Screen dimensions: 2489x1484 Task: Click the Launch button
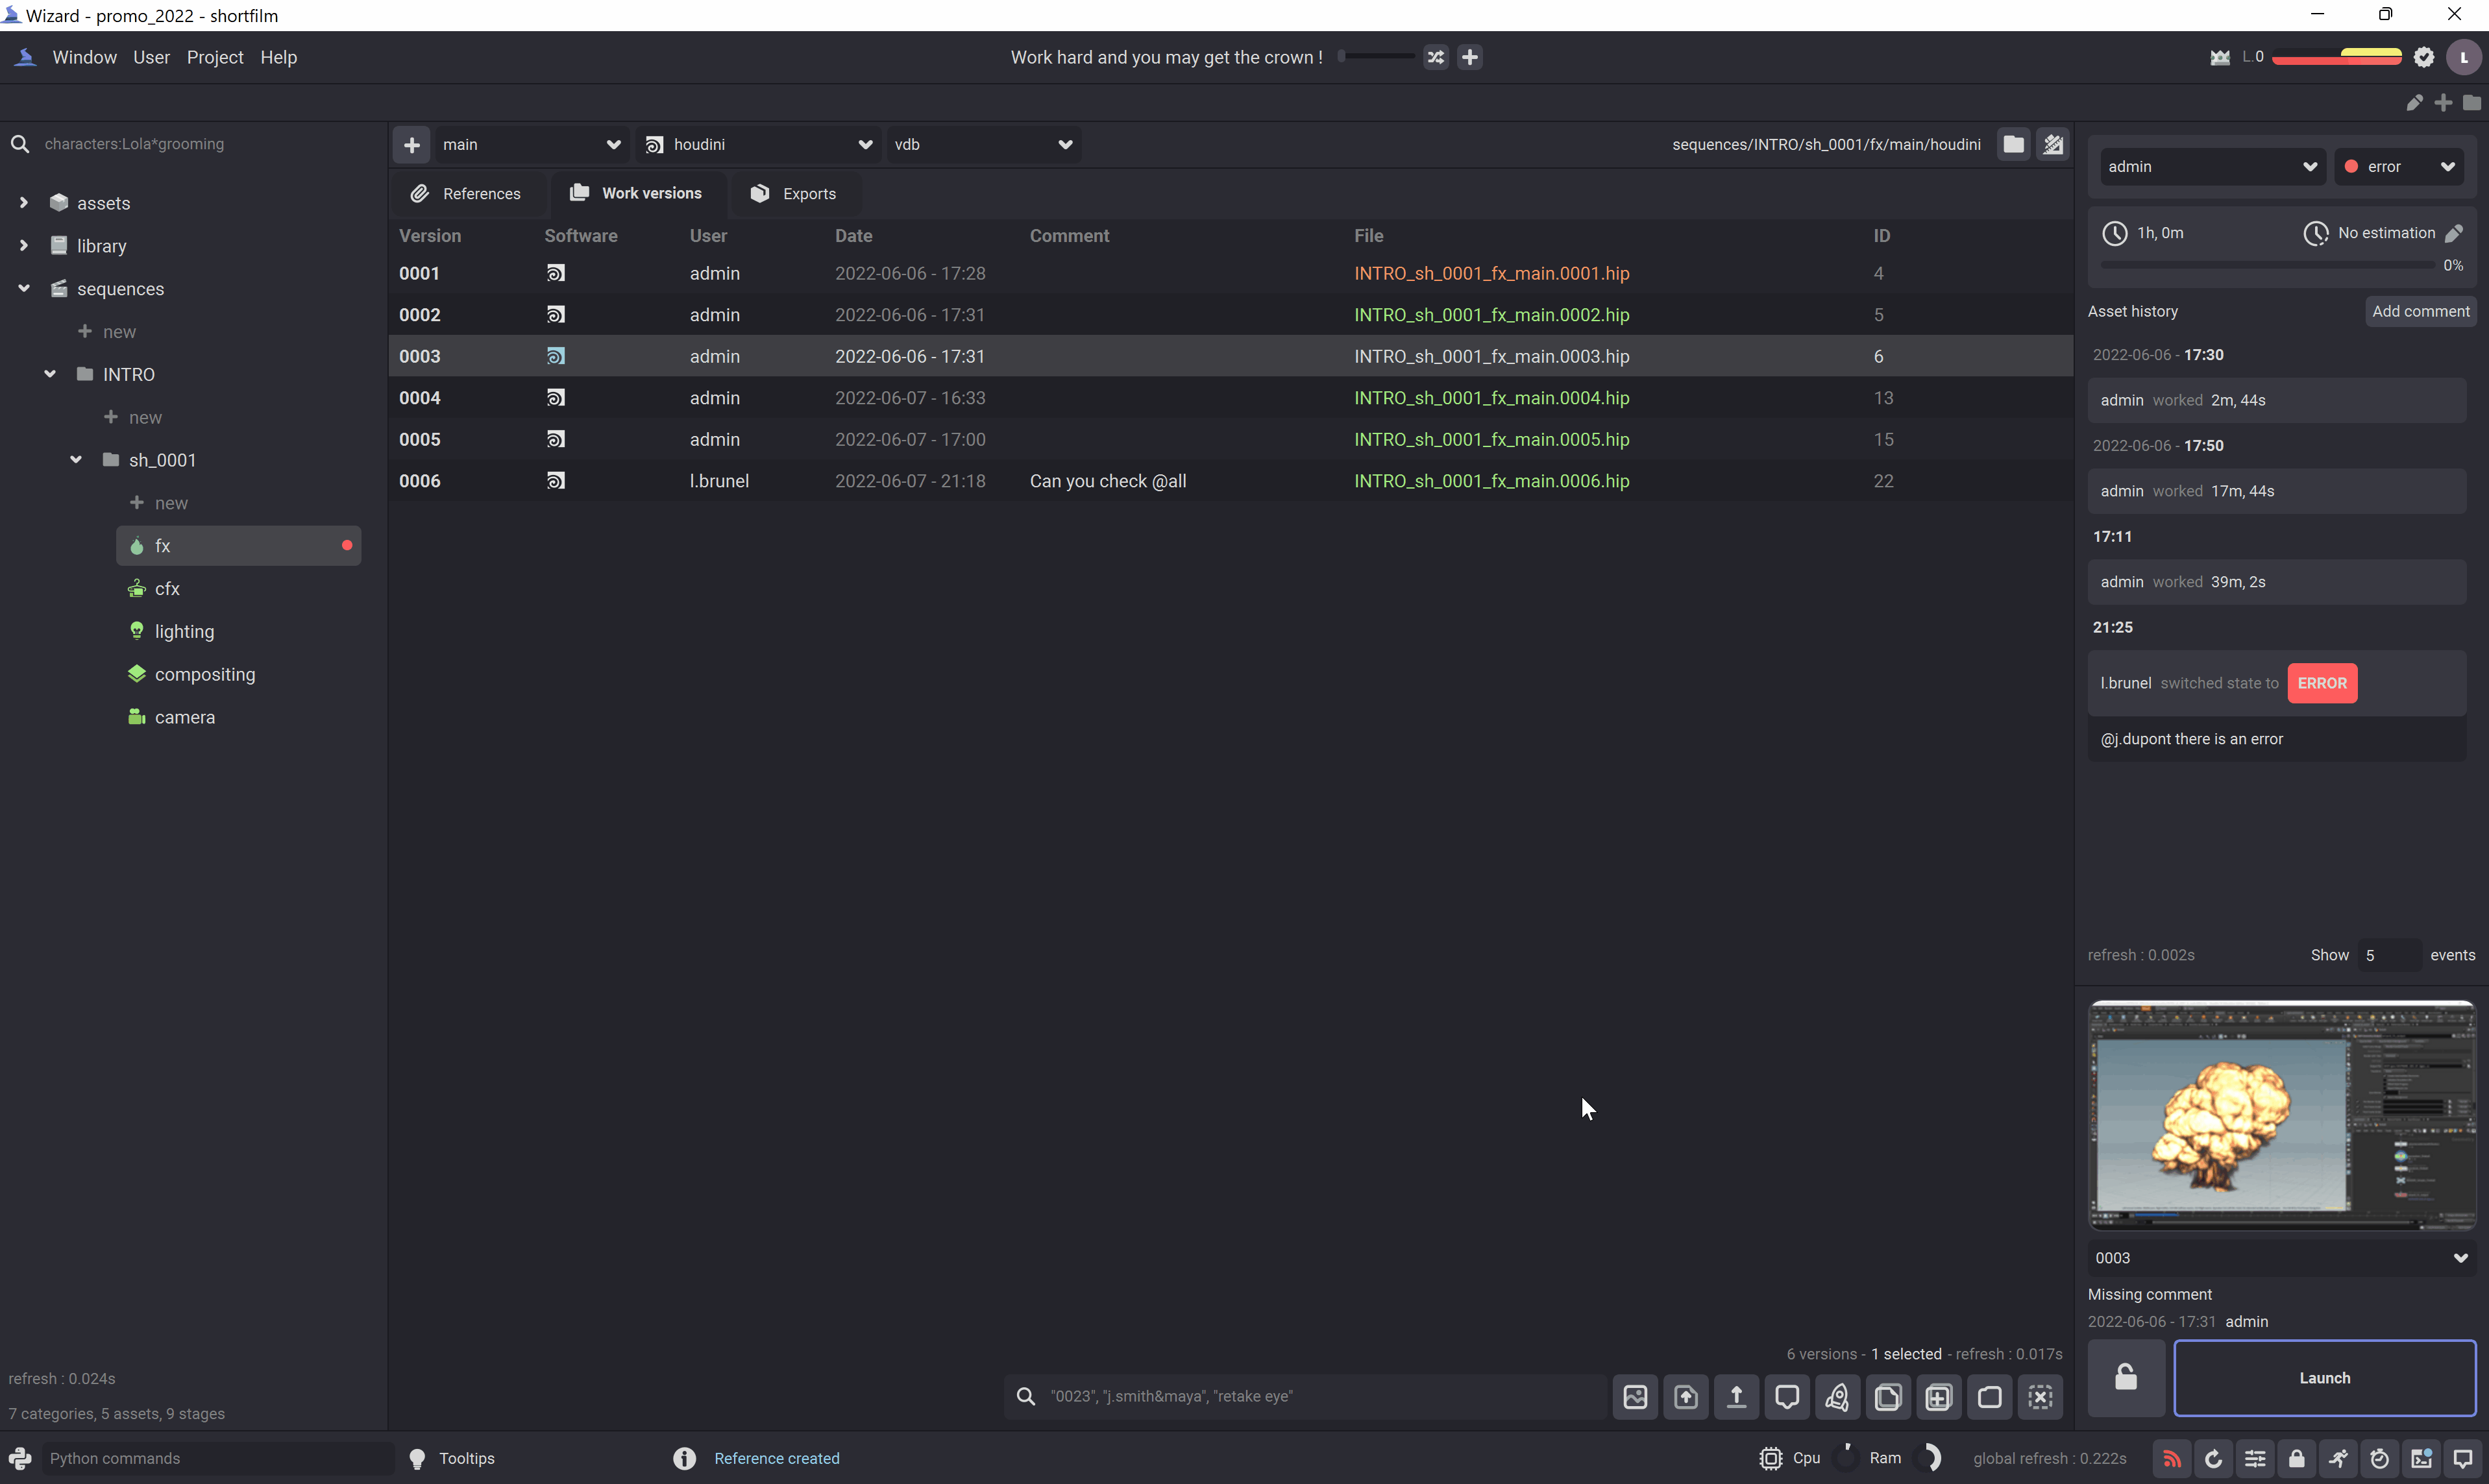2325,1378
